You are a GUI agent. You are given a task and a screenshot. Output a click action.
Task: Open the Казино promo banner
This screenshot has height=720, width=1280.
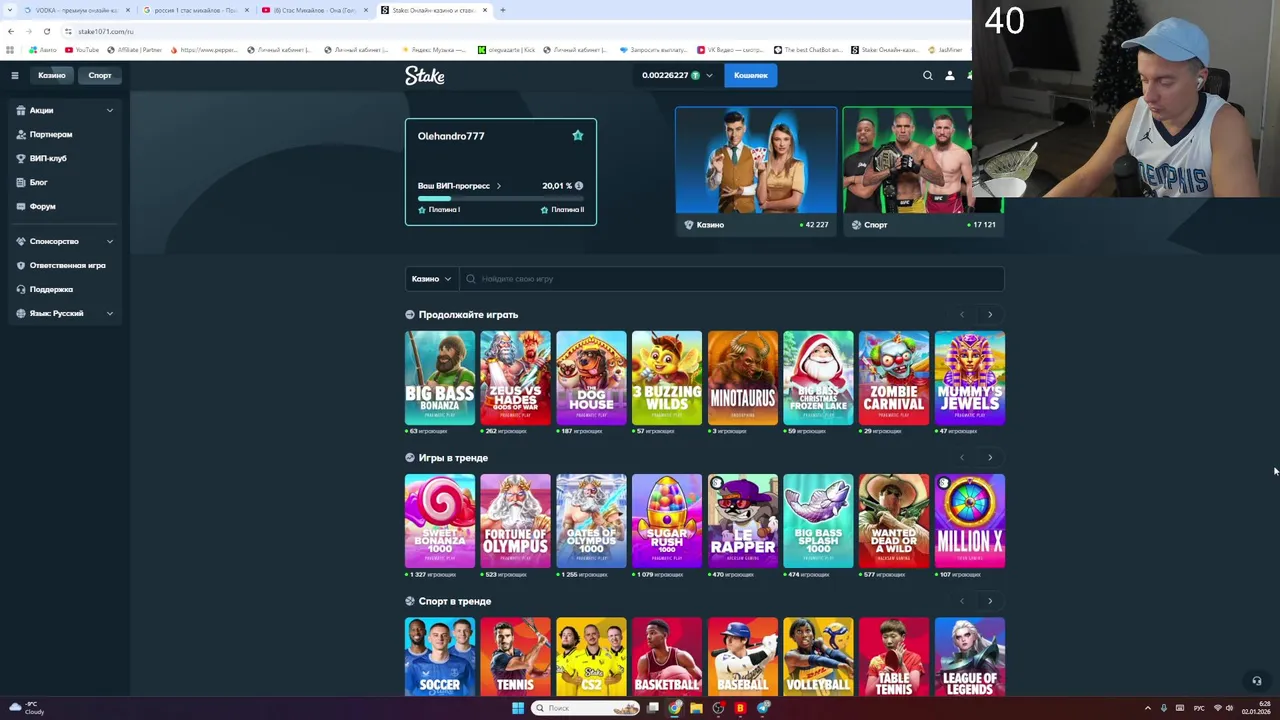[756, 171]
